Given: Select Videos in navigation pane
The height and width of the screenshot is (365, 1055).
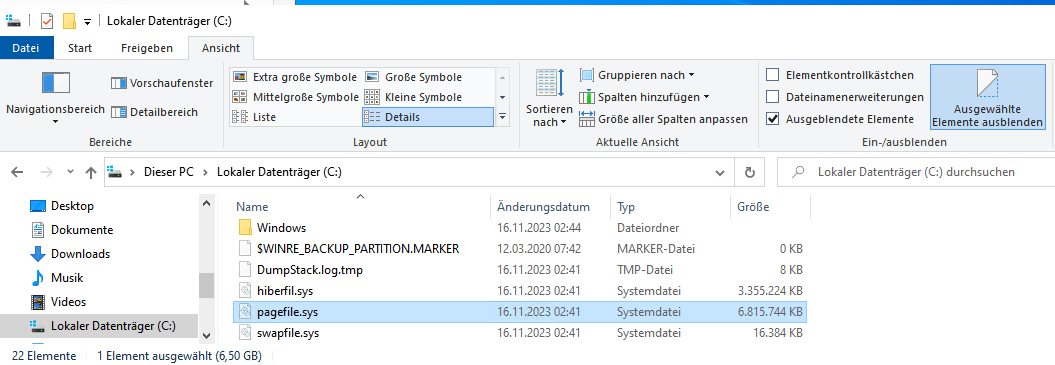Looking at the screenshot, I should point(68,302).
